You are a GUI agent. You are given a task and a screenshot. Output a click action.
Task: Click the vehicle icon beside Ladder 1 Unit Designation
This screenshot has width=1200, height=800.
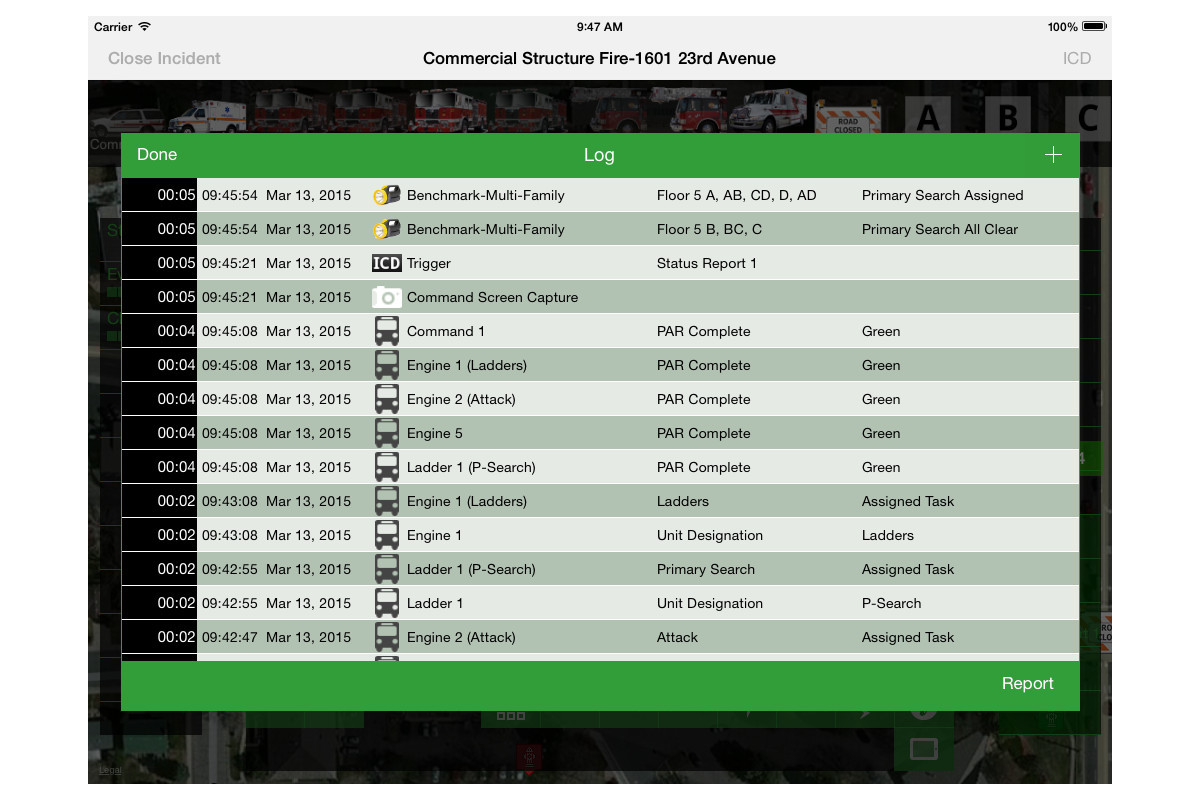click(x=386, y=604)
